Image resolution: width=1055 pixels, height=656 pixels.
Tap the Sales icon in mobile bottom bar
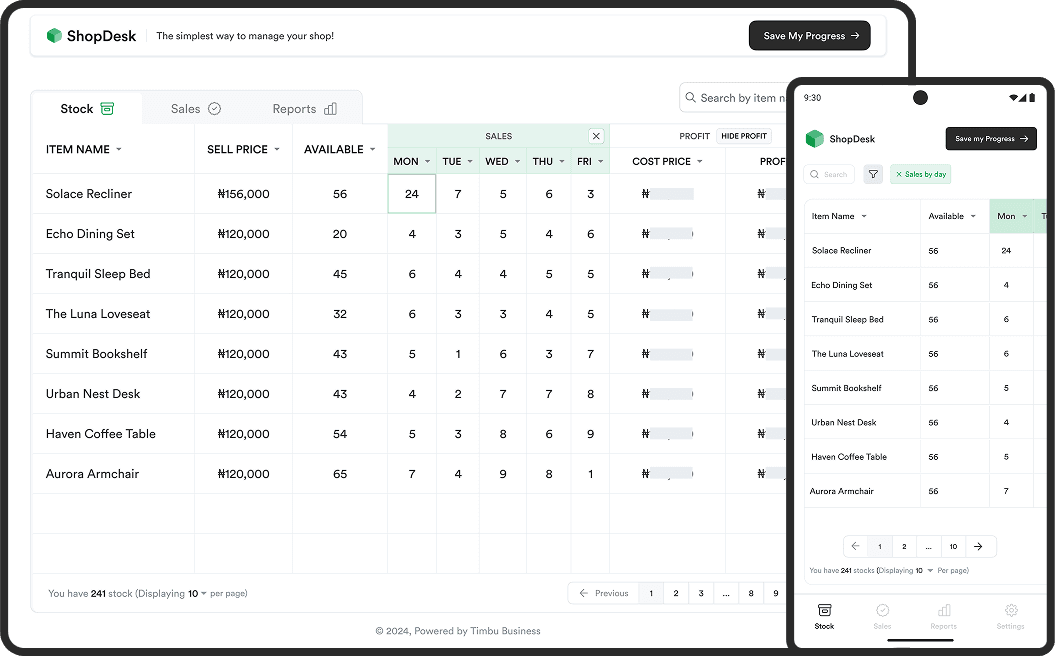[882, 610]
